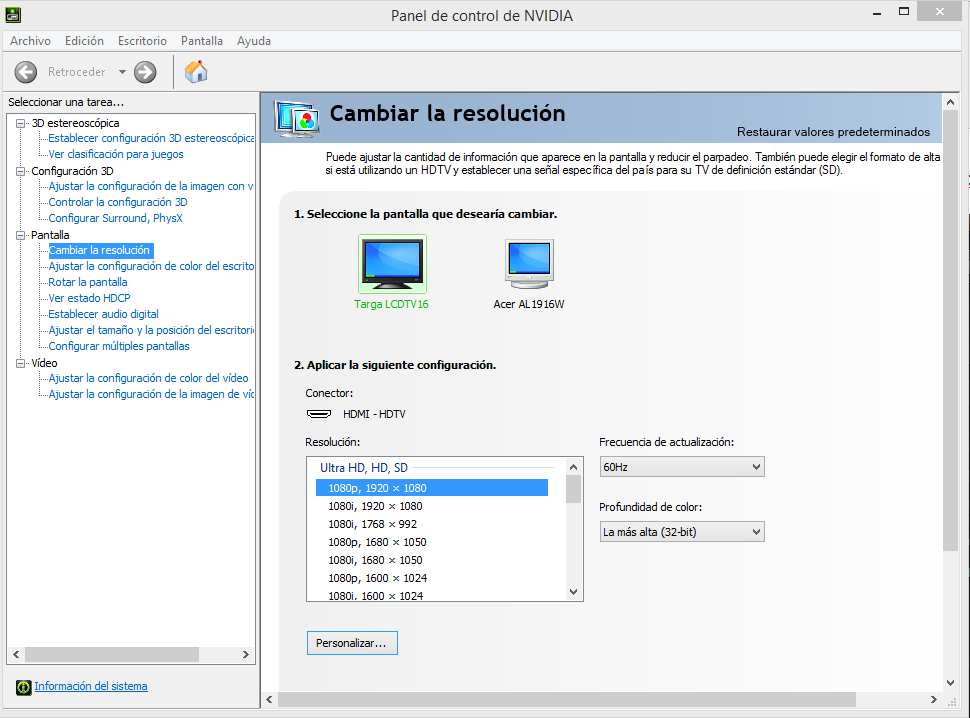This screenshot has height=718, width=970.
Task: Go to the home page icon
Action: pos(196,72)
